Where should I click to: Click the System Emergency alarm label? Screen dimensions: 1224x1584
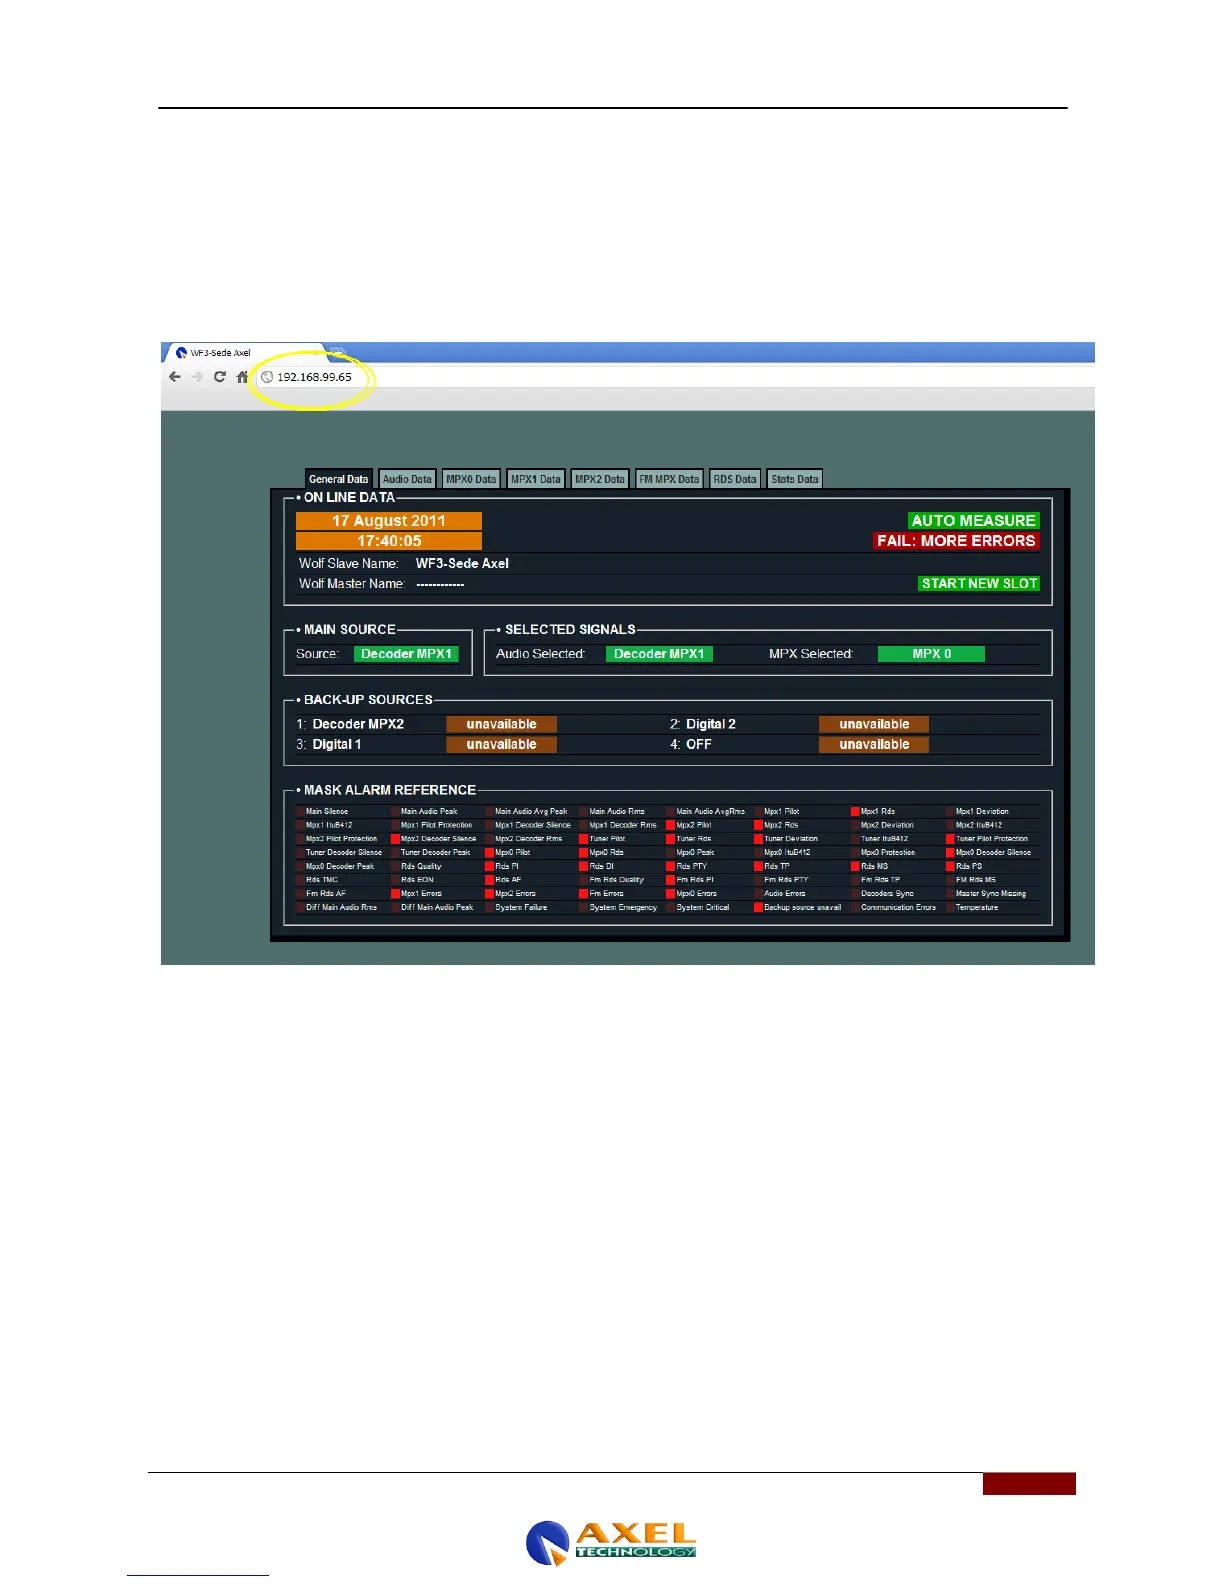pyautogui.click(x=623, y=908)
